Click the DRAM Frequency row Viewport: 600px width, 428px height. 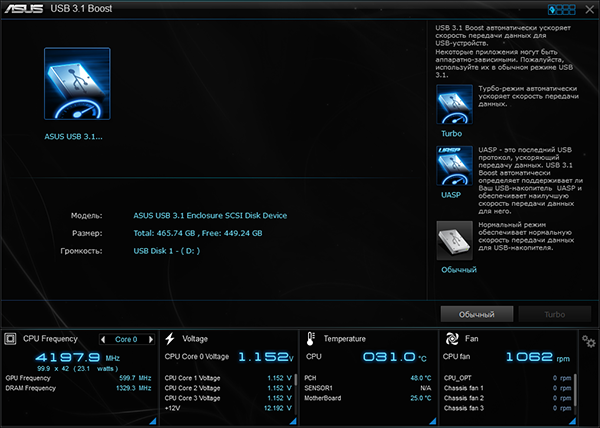[78, 388]
